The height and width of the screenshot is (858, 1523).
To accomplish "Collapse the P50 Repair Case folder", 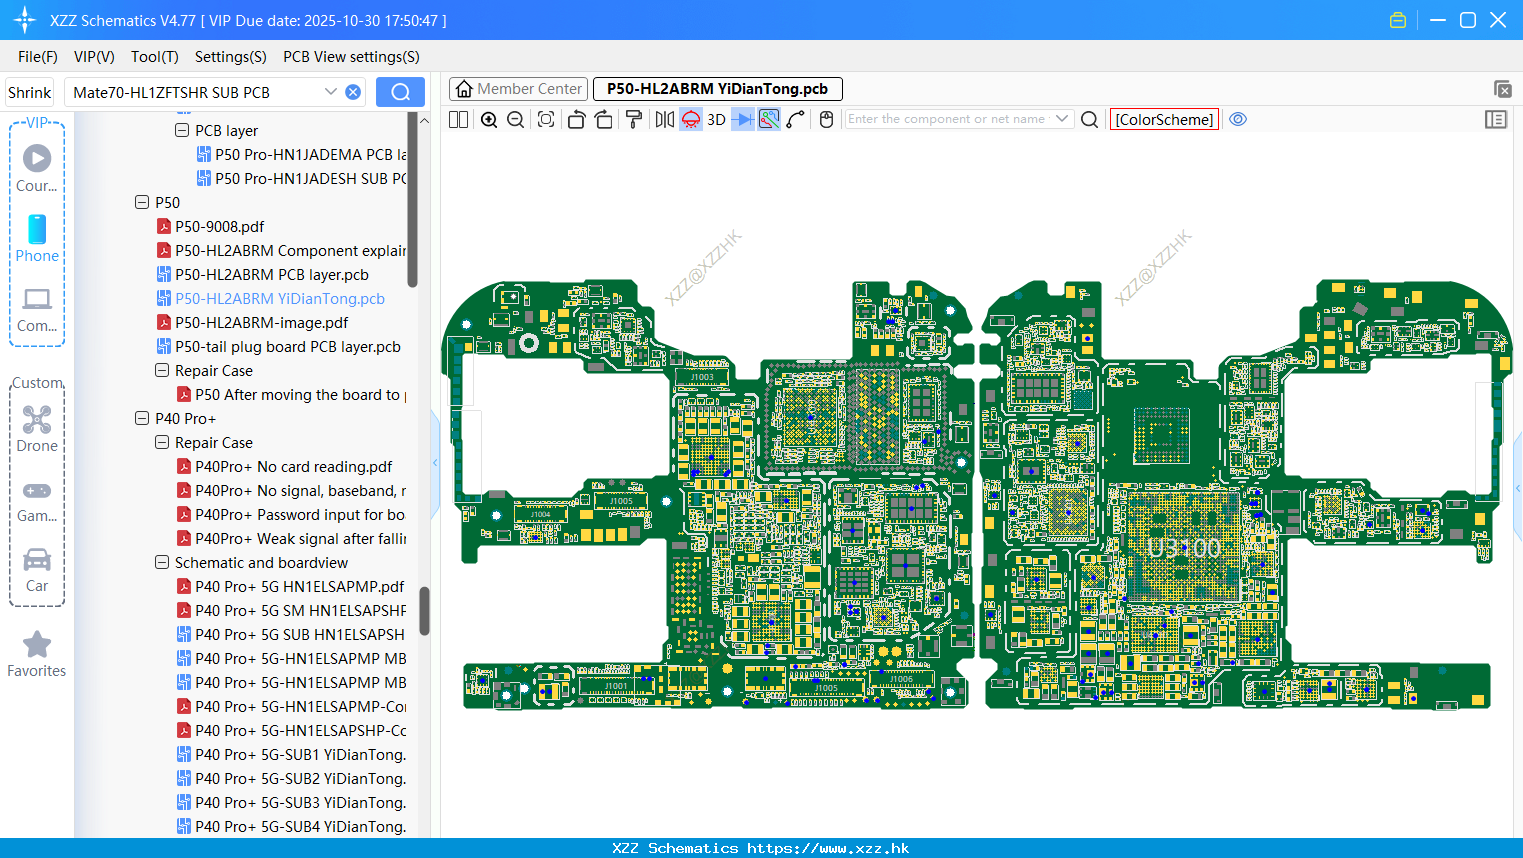I will tap(162, 370).
